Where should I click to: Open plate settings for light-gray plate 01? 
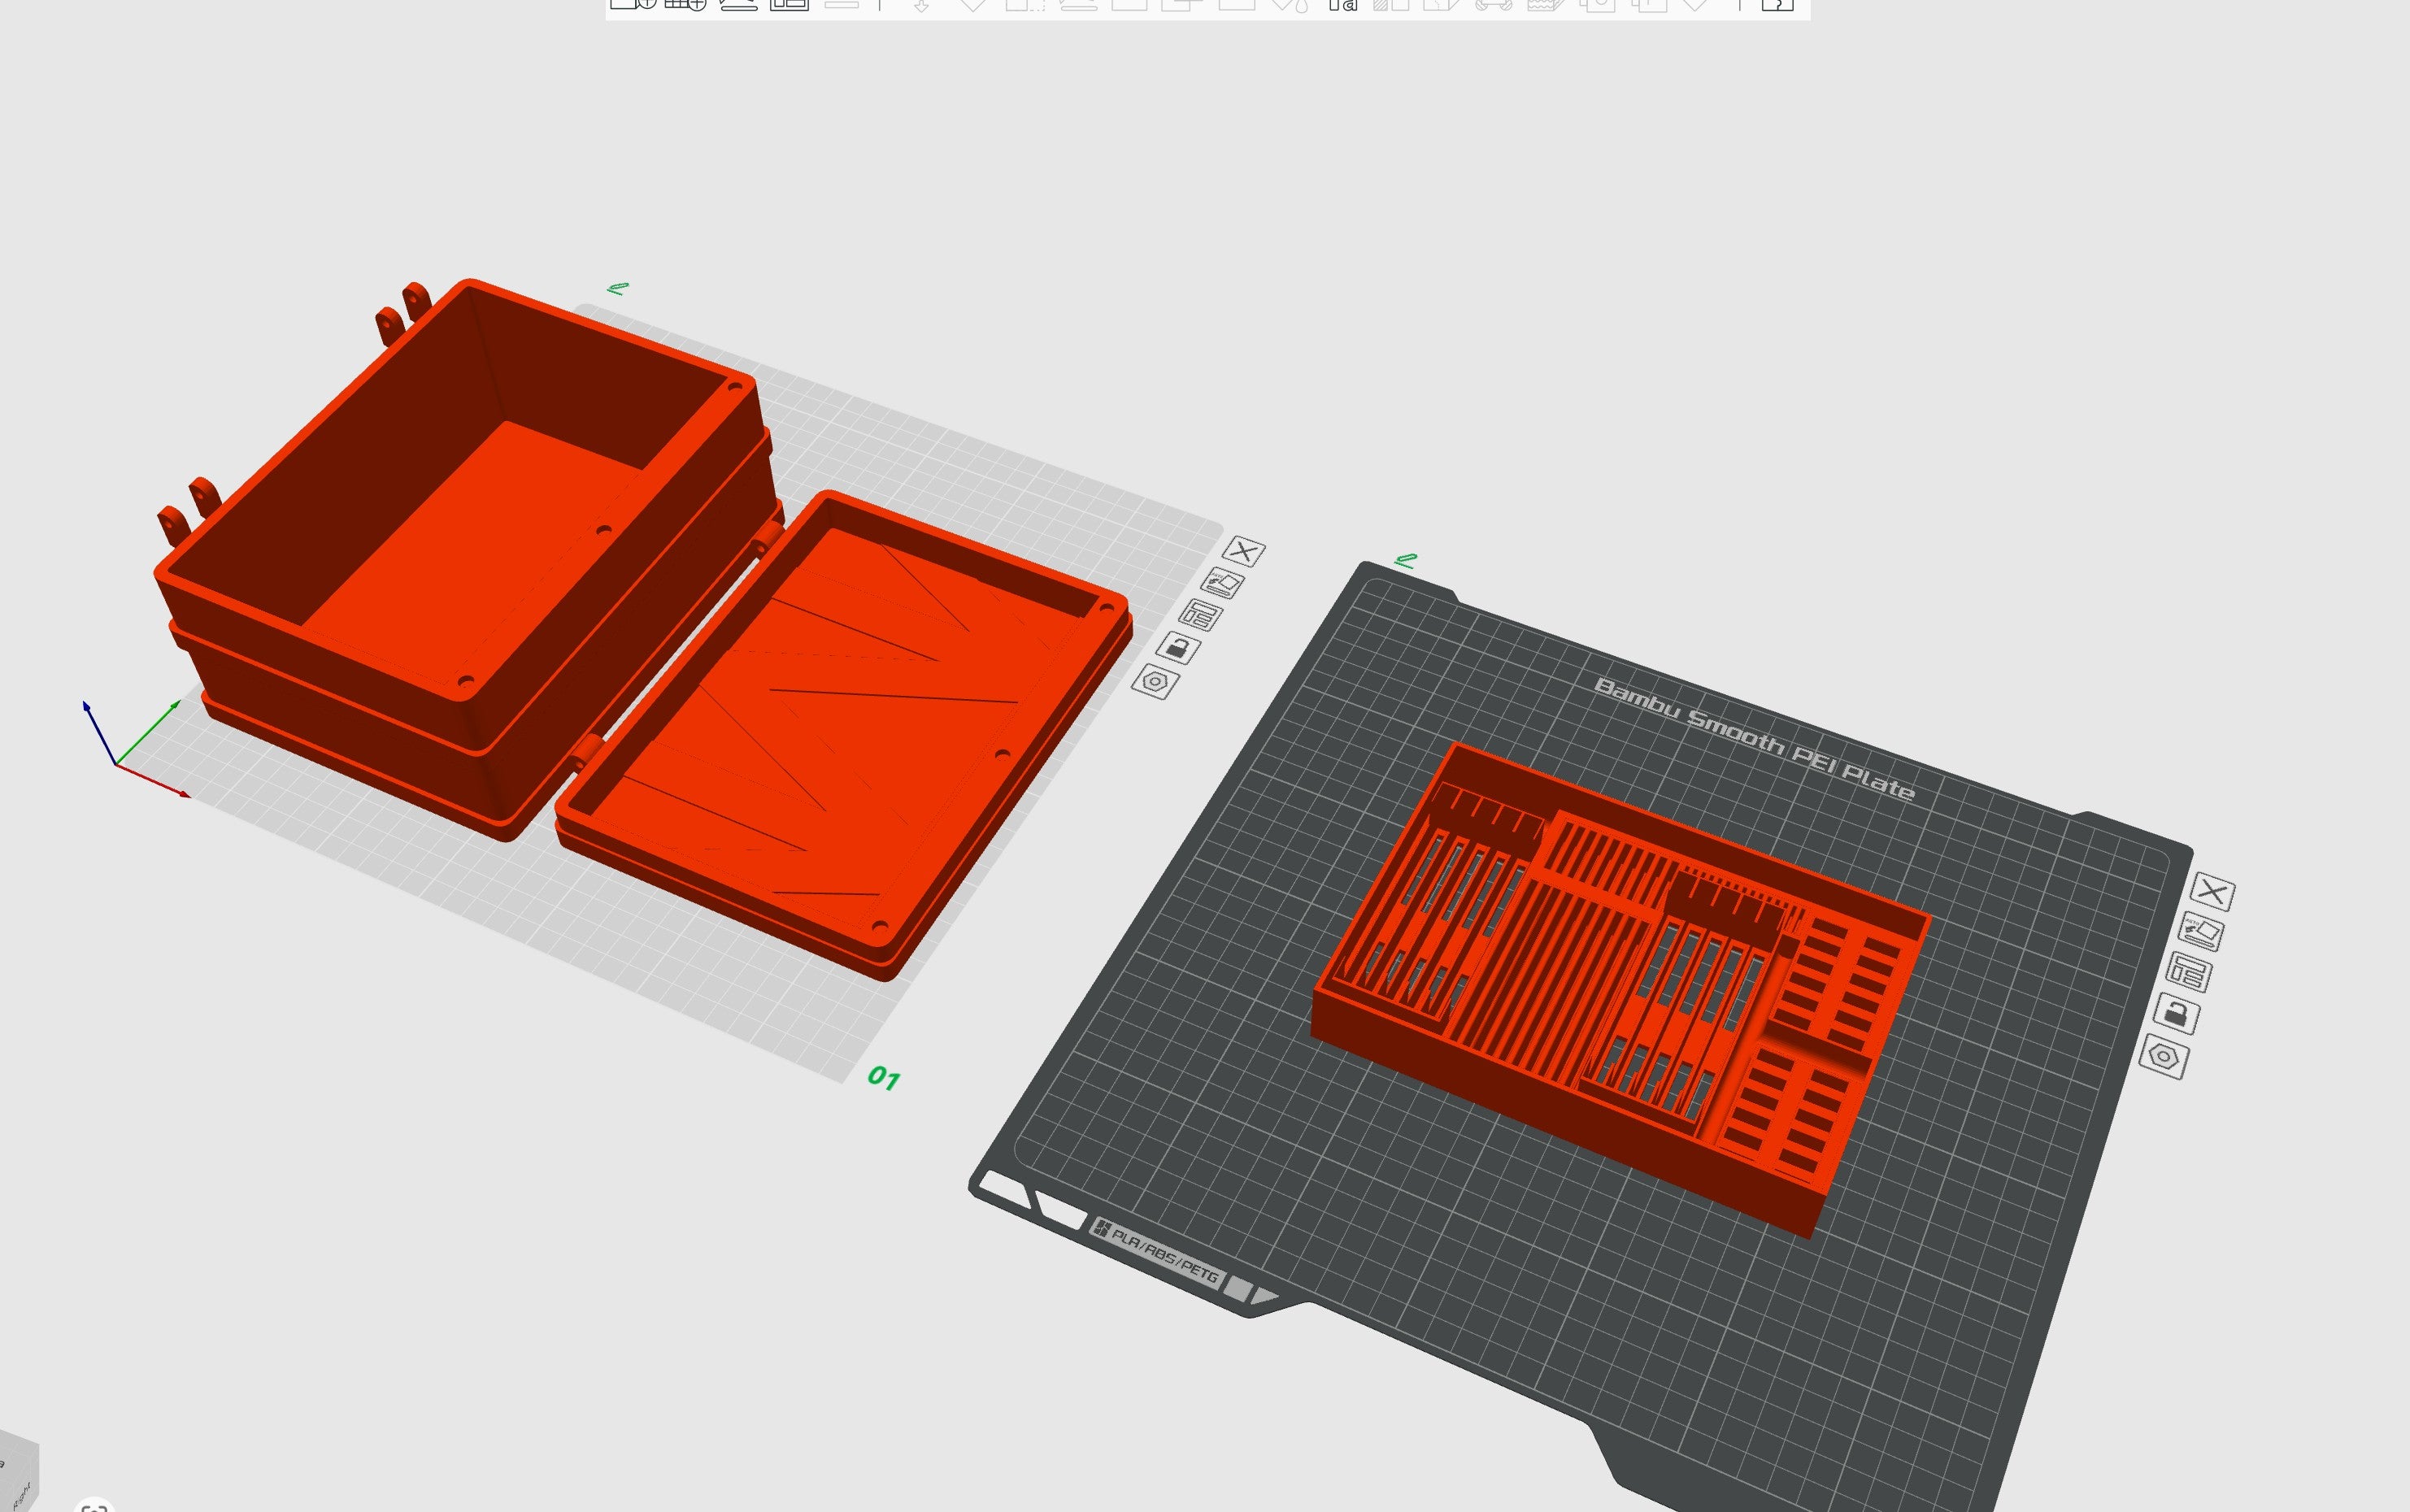[1155, 682]
